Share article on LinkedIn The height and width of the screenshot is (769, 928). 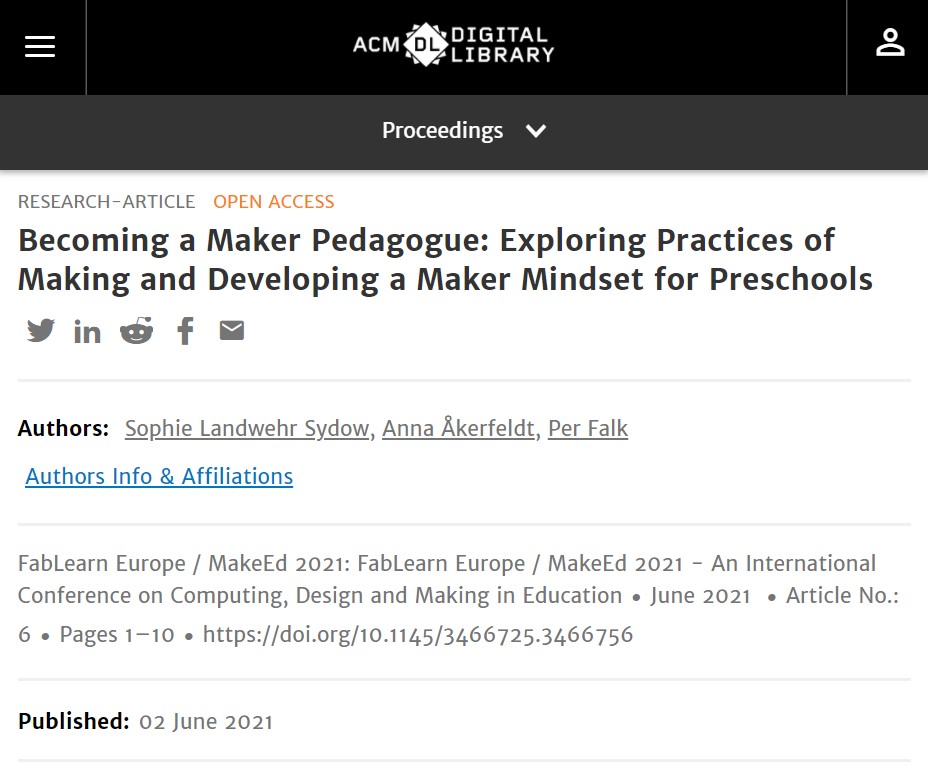click(x=87, y=331)
